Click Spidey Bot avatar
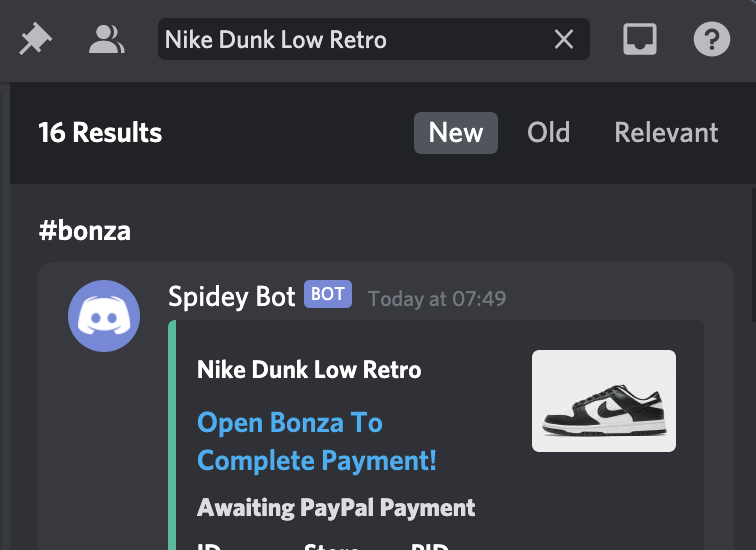Viewport: 756px width, 550px height. [x=104, y=316]
